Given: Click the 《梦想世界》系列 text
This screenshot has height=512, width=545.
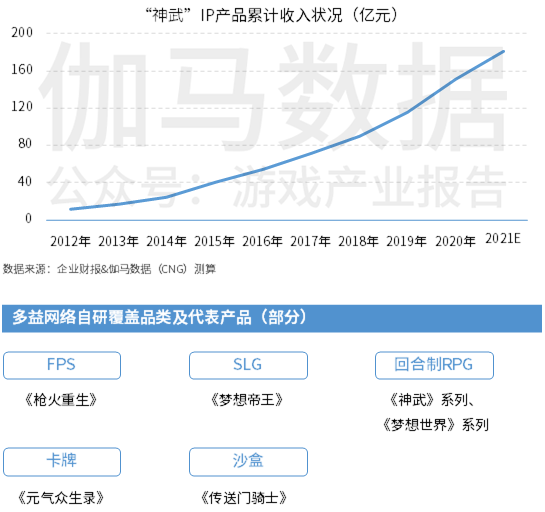Looking at the screenshot, I should [436, 425].
